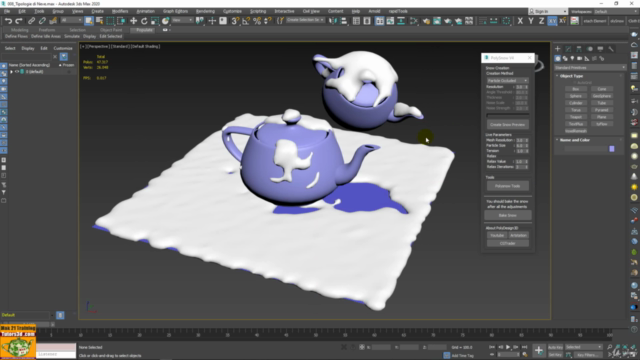The height and width of the screenshot is (360, 640).
Task: Open the Rendering menu
Action: click(x=205, y=11)
